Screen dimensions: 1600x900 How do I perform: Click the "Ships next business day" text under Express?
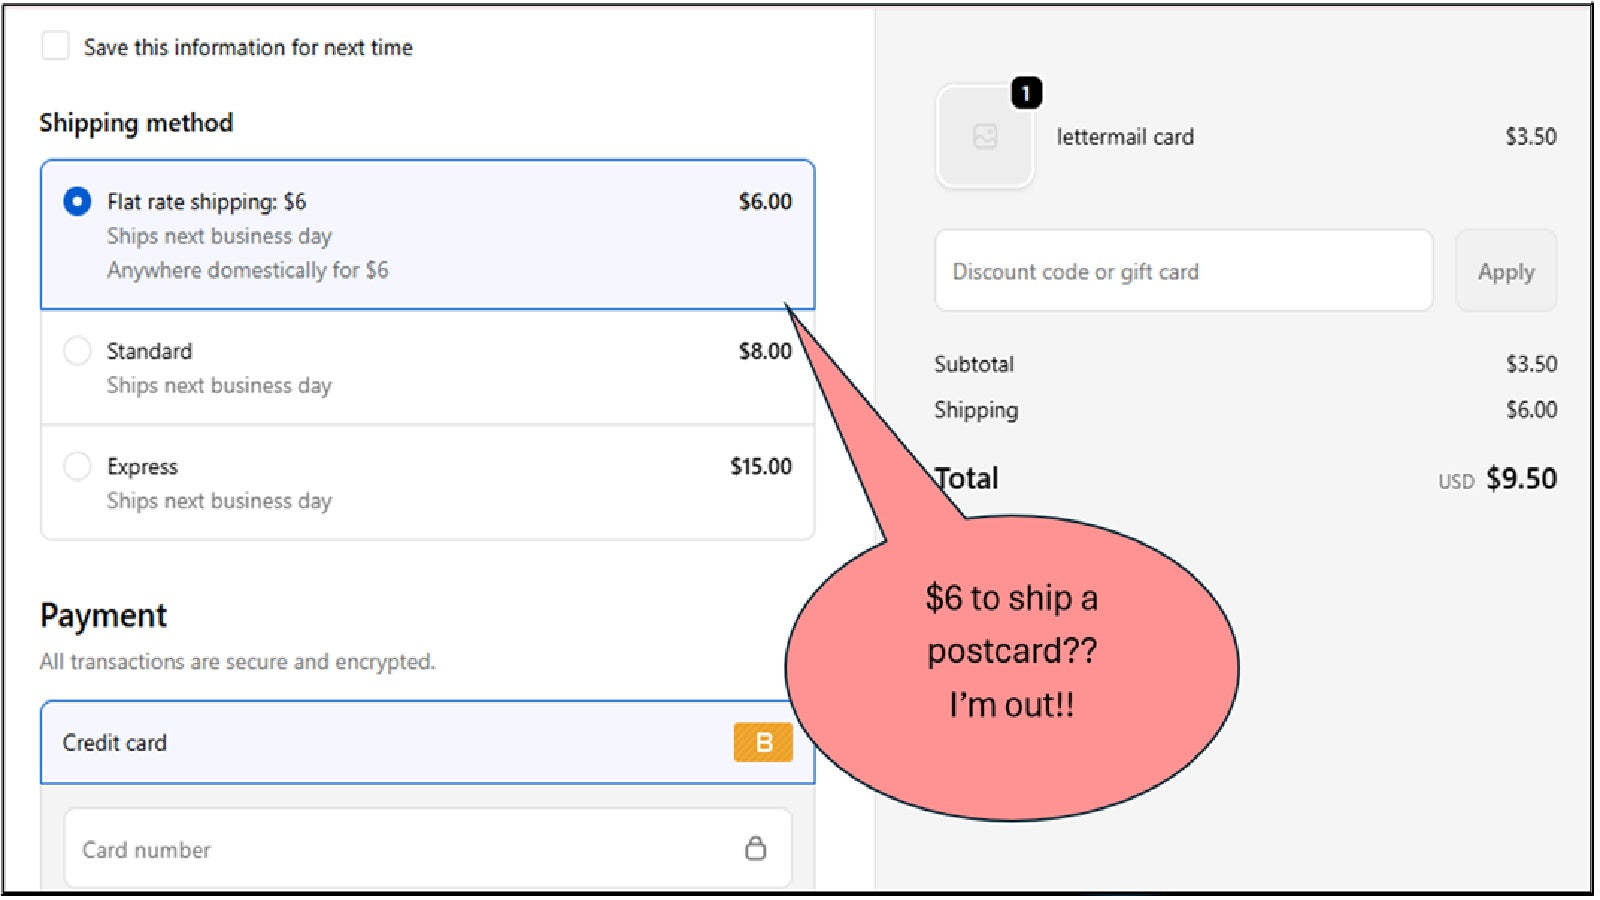click(x=219, y=500)
